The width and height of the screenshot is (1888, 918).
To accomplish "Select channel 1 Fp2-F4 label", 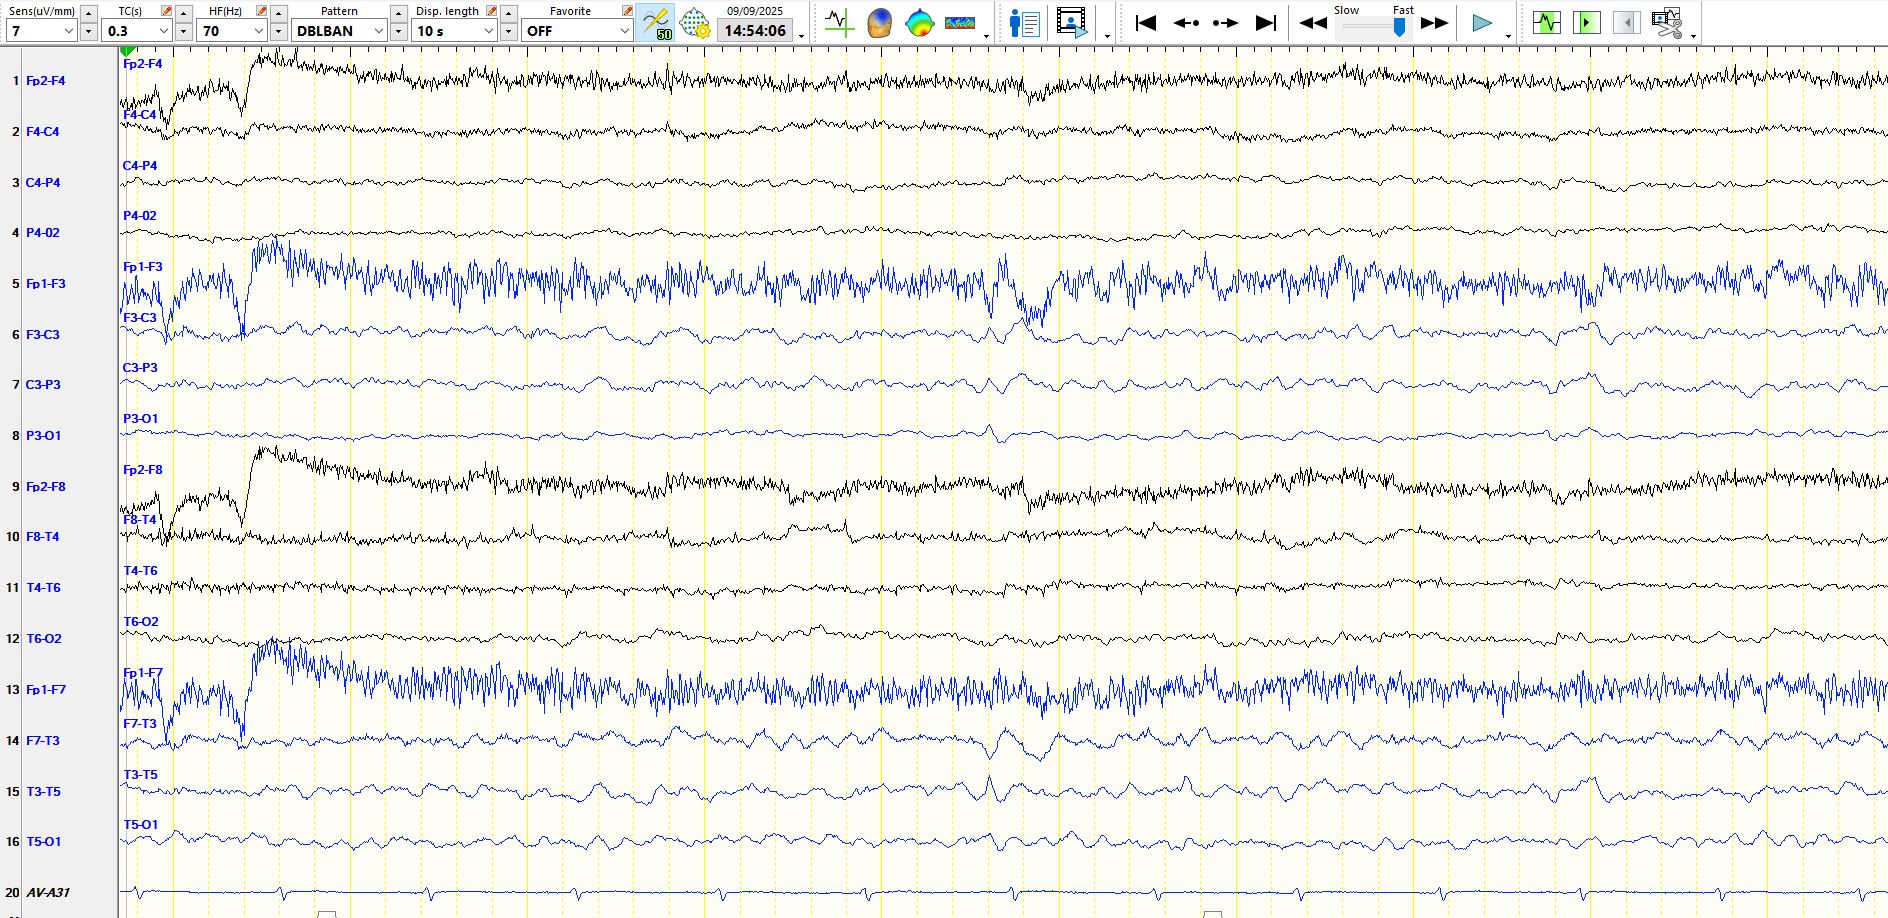I will 45,81.
